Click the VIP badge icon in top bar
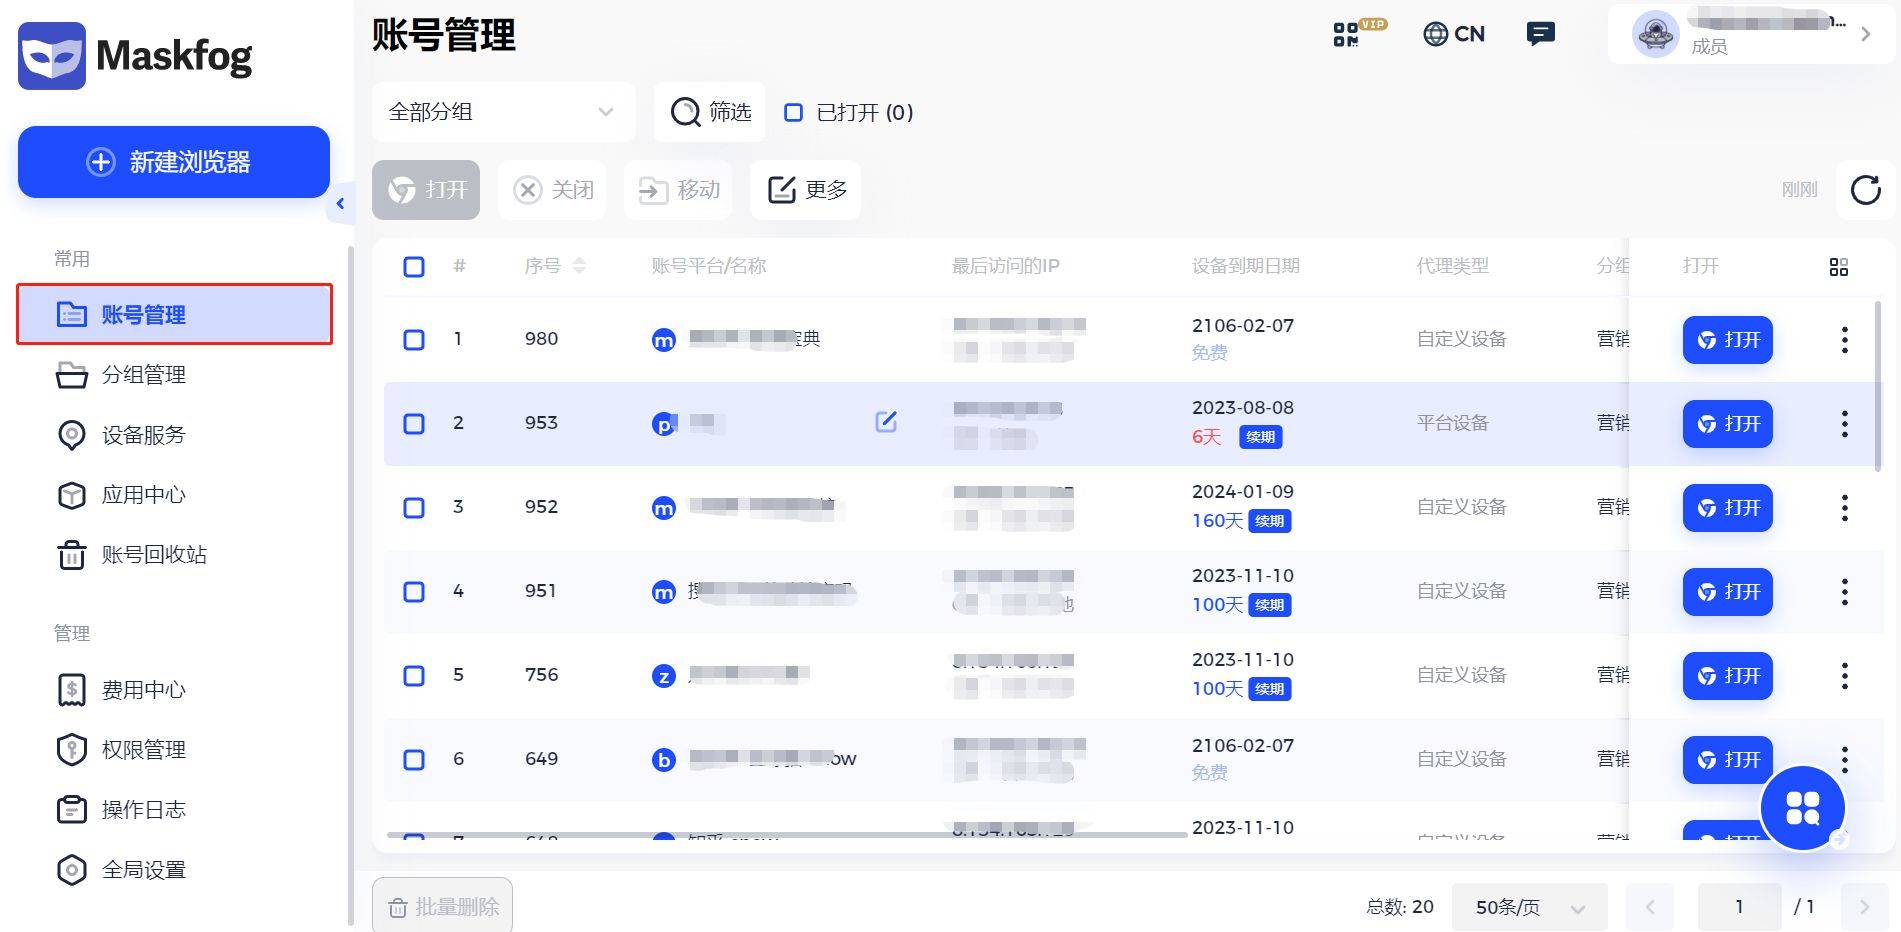 tap(1357, 33)
